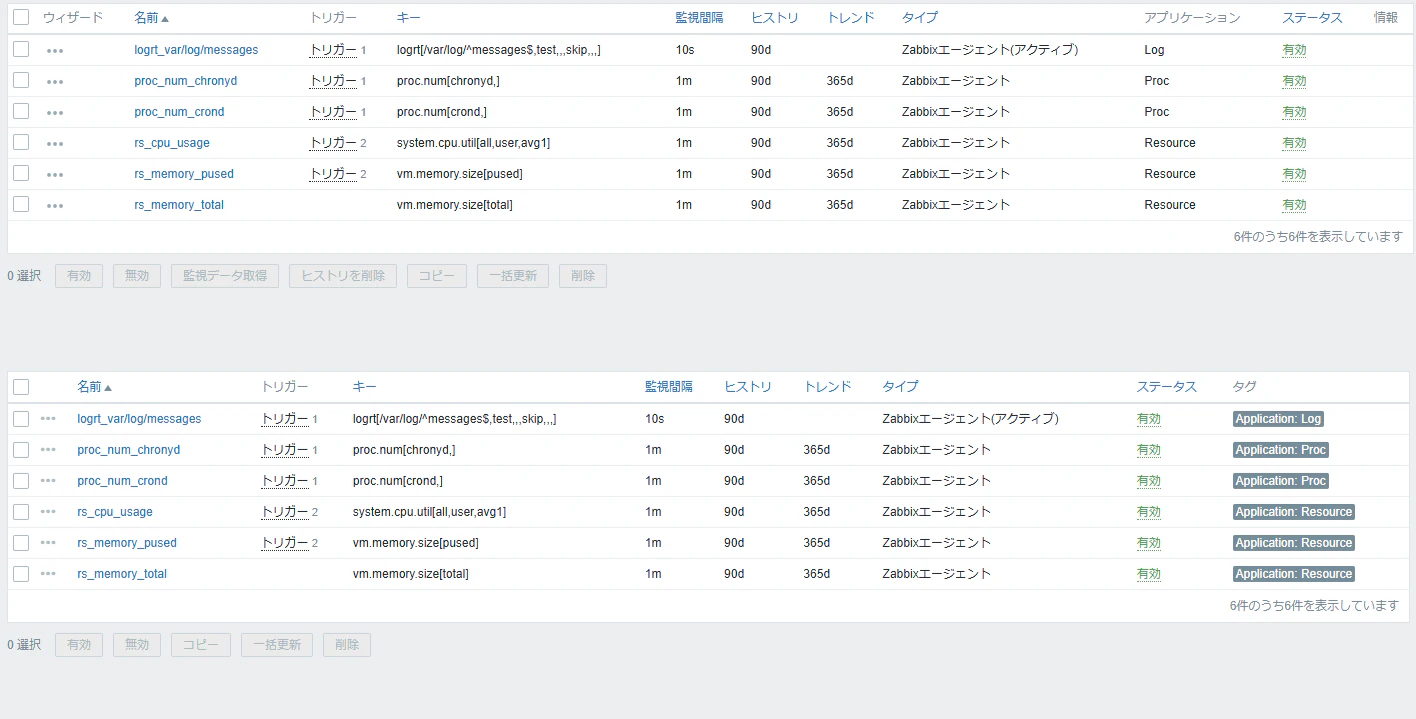The width and height of the screenshot is (1416, 719).
Task: Tick checkbox for rs_memory_total in upper table
Action: (x=21, y=204)
